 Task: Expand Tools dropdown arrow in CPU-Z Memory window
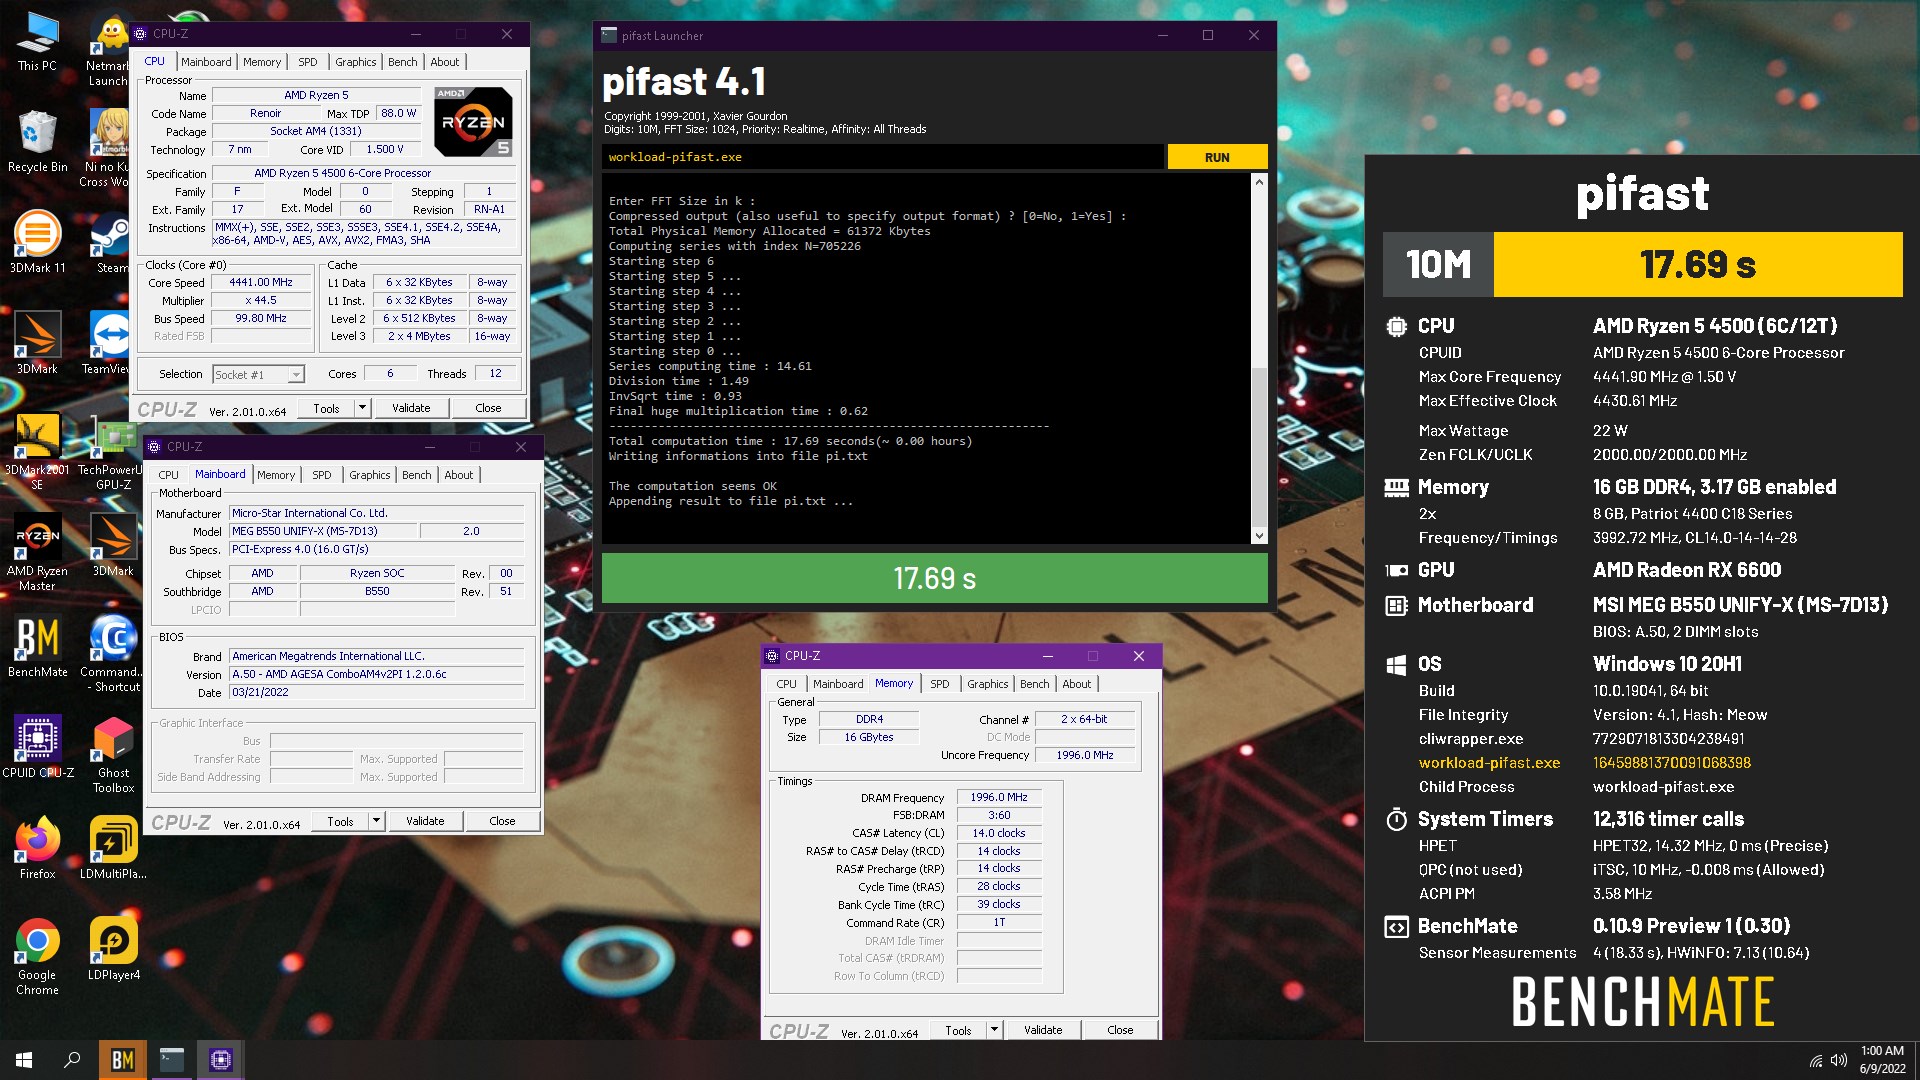(994, 1030)
